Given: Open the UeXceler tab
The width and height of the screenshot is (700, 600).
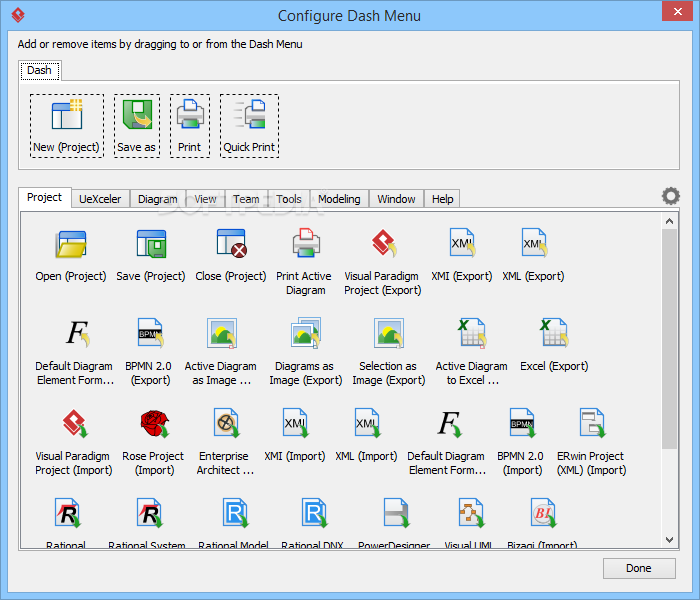Looking at the screenshot, I should click(100, 199).
